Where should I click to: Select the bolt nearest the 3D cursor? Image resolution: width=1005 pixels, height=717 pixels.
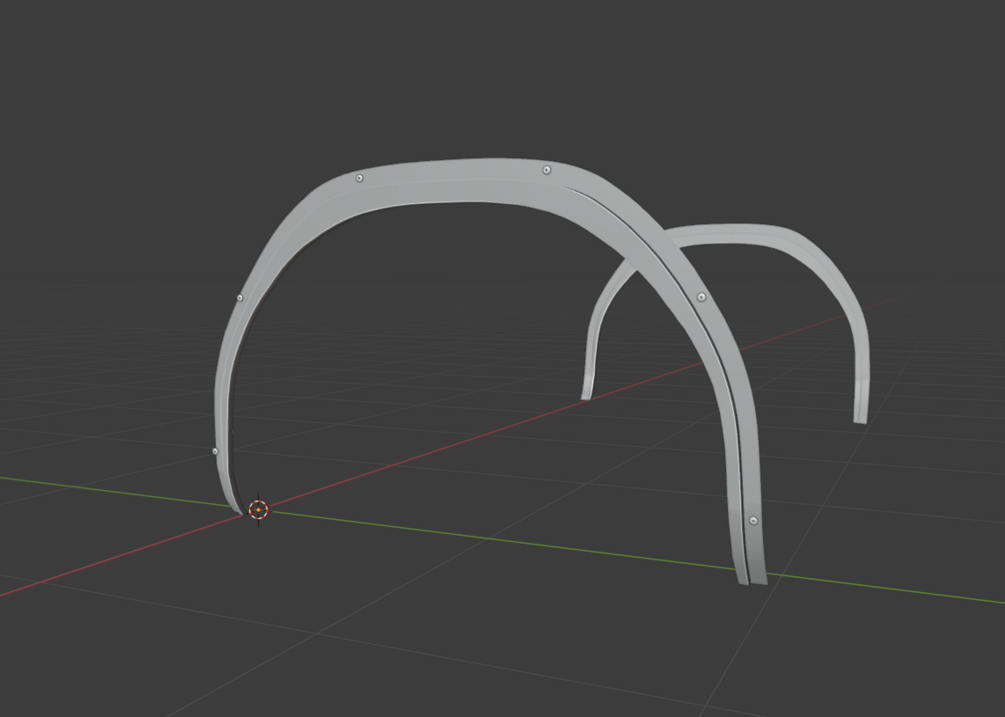click(x=215, y=452)
